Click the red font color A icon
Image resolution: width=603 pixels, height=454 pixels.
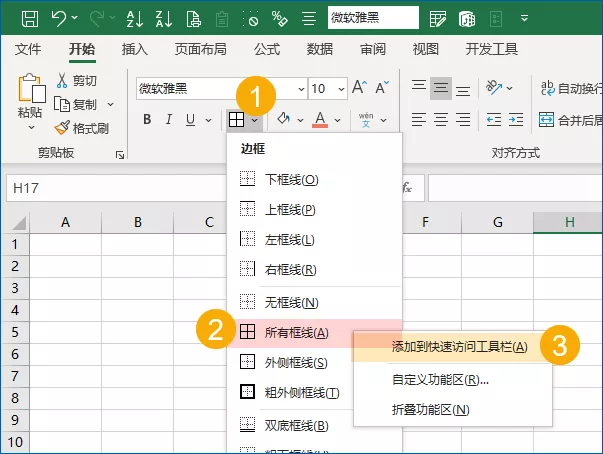pyautogui.click(x=320, y=120)
